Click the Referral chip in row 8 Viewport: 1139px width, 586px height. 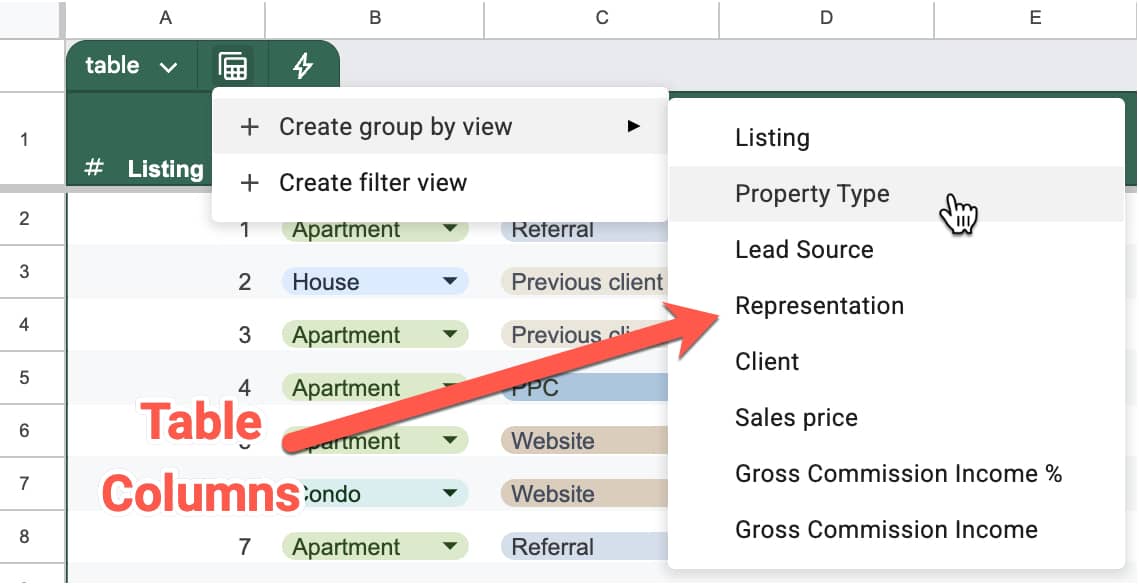point(553,547)
